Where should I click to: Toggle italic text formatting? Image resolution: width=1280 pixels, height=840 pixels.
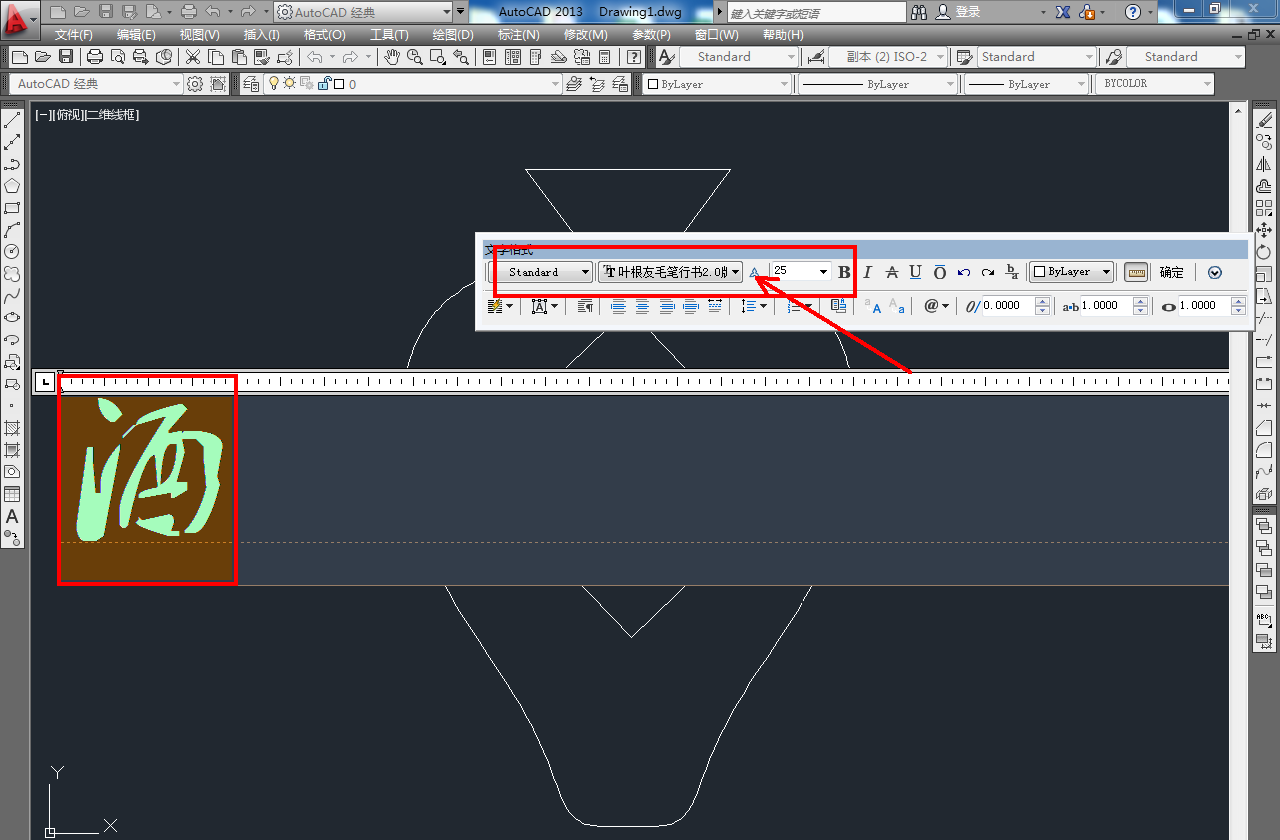point(867,272)
